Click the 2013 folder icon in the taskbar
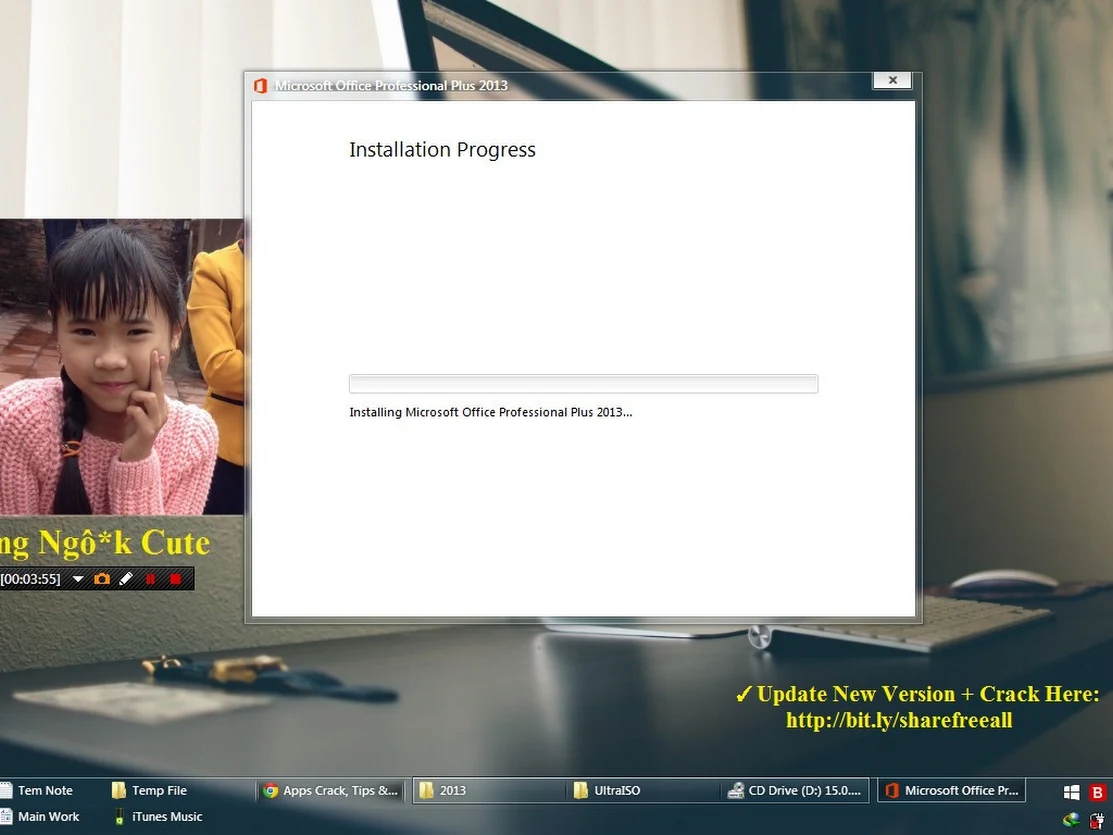 (x=426, y=790)
